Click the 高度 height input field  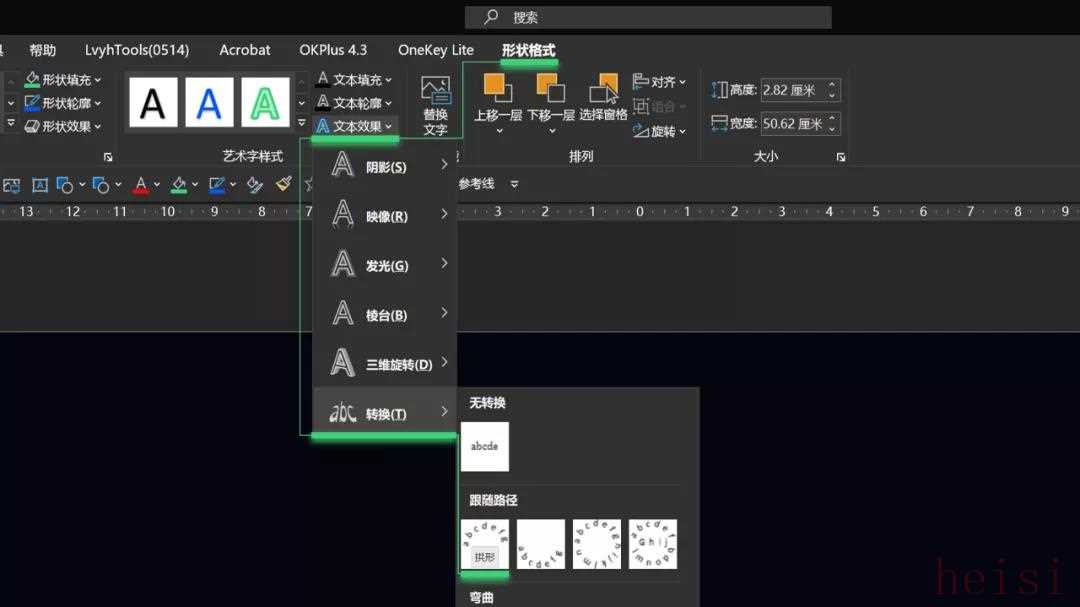(792, 90)
